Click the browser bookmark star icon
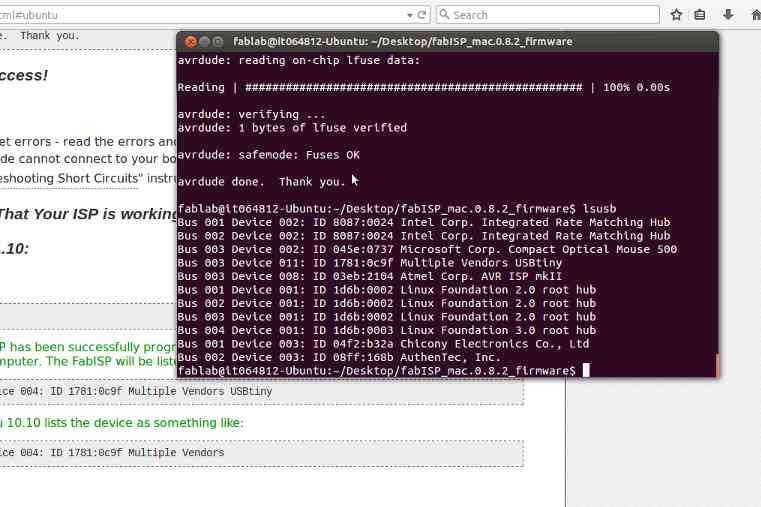 coord(676,15)
